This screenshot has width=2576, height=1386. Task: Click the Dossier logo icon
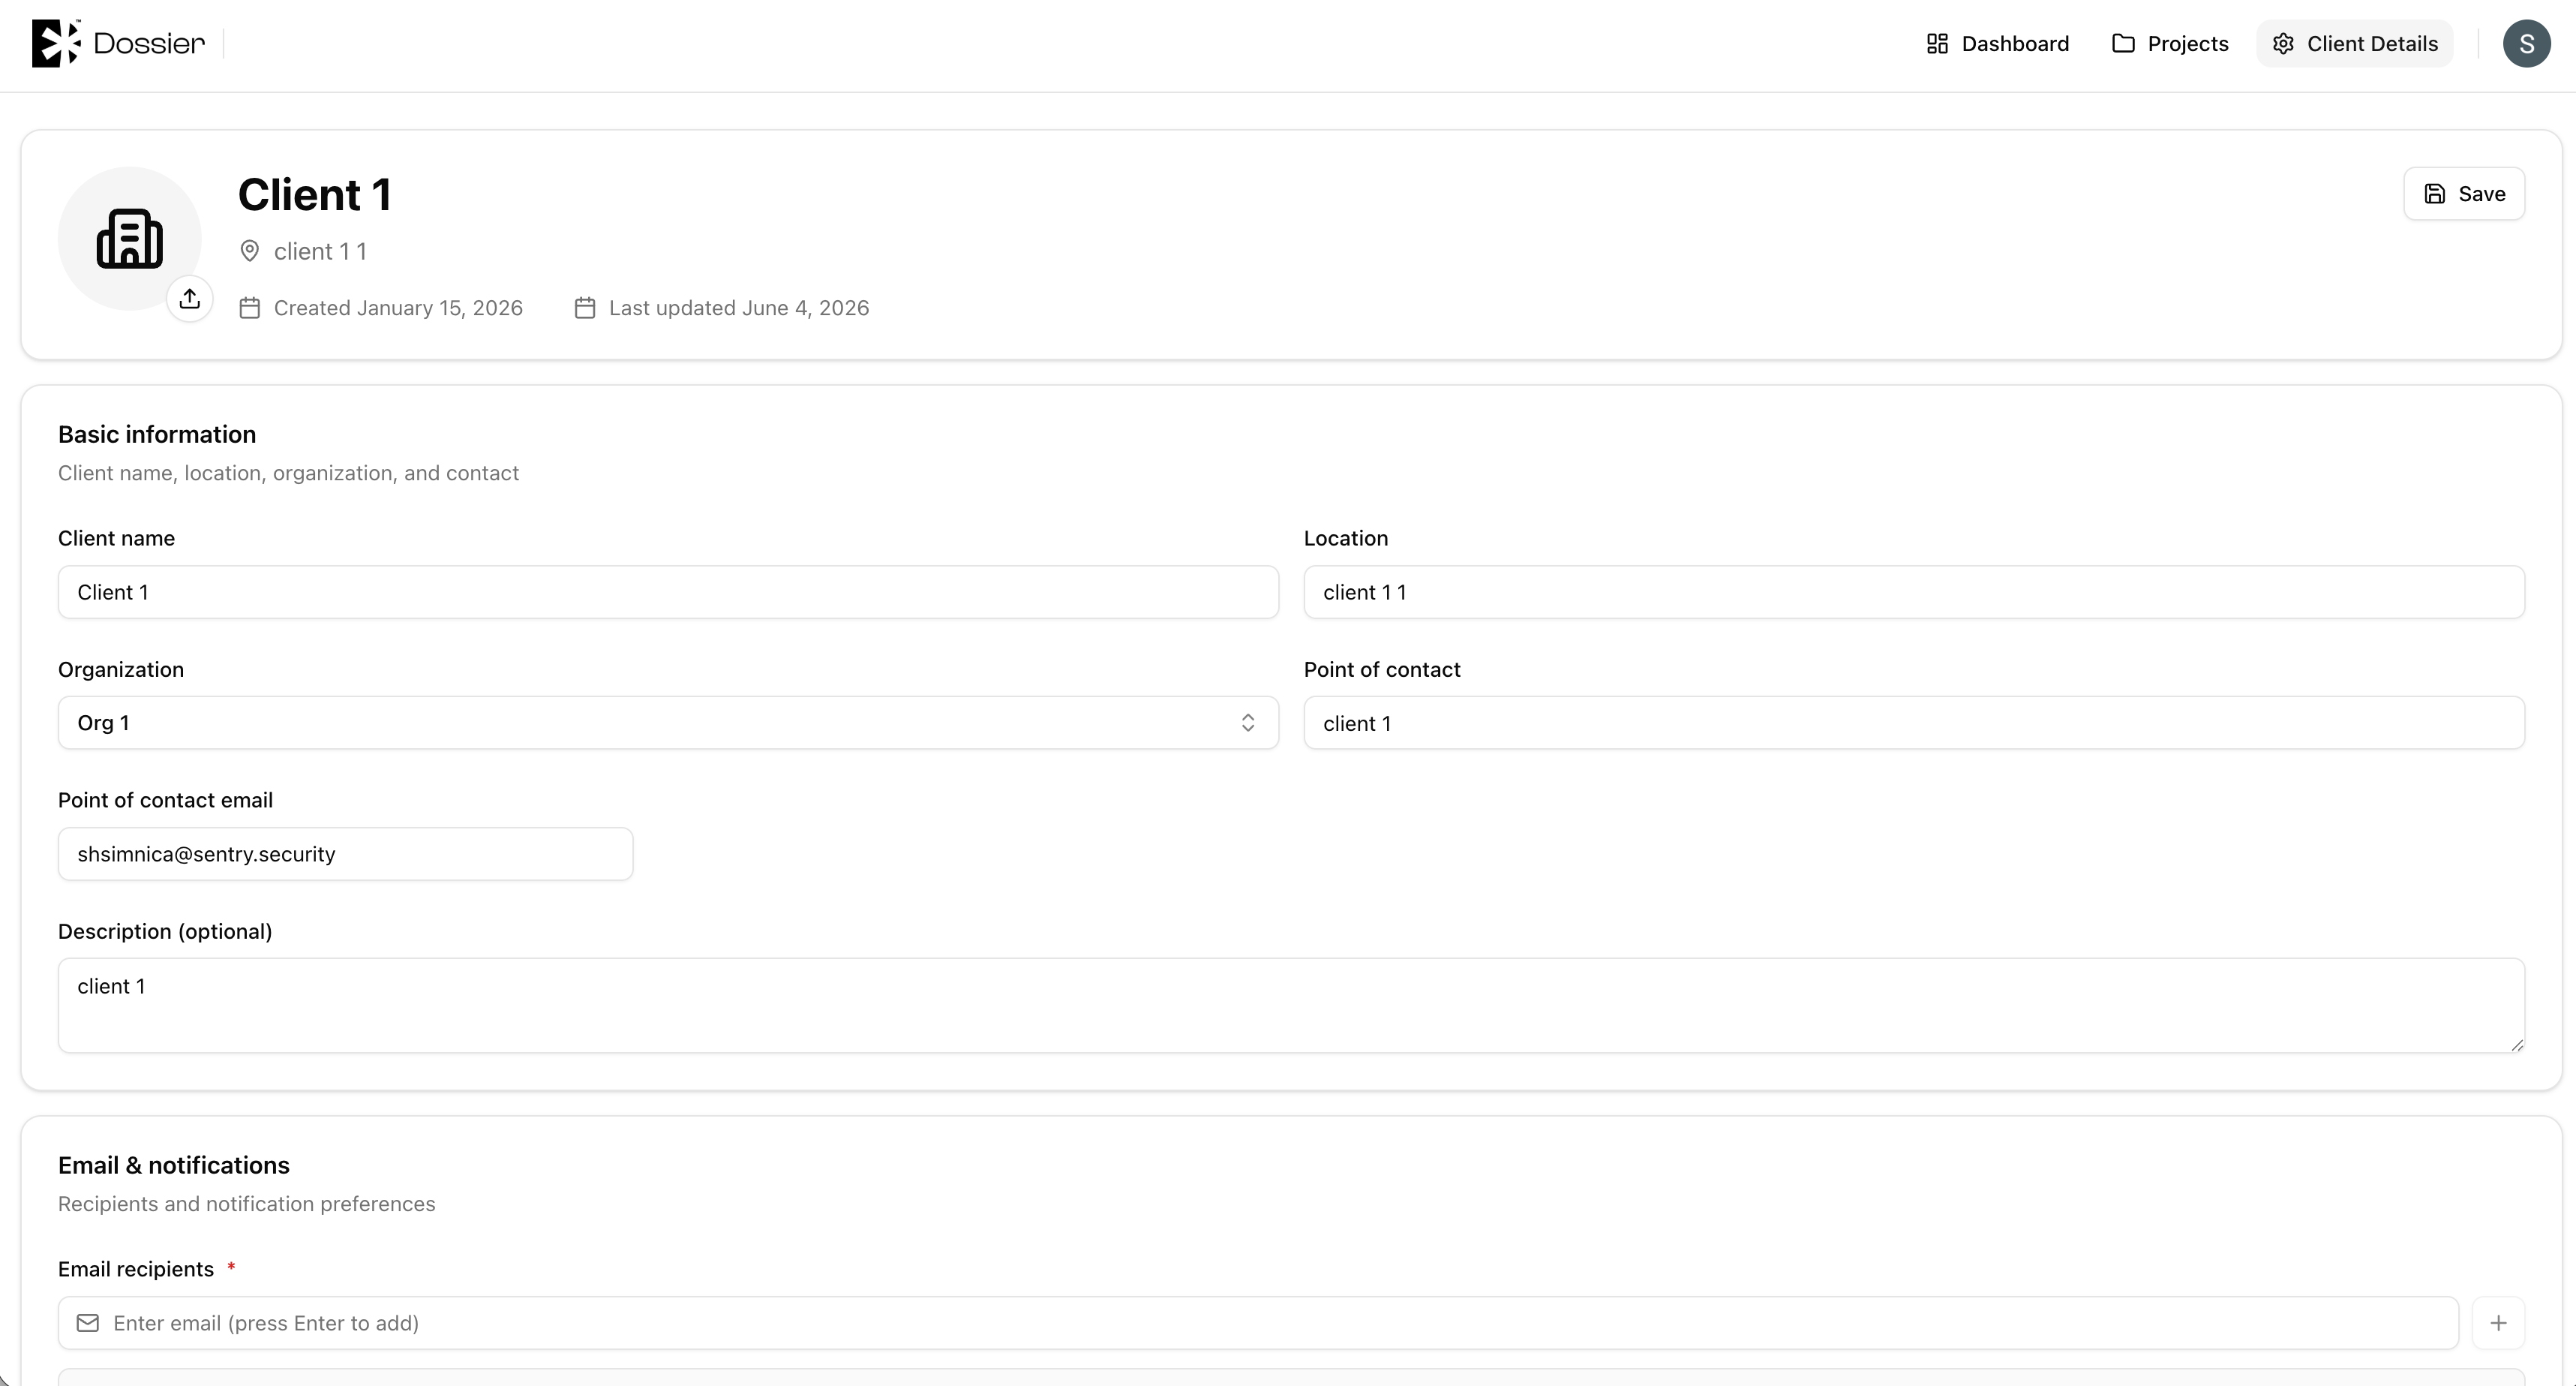click(56, 43)
